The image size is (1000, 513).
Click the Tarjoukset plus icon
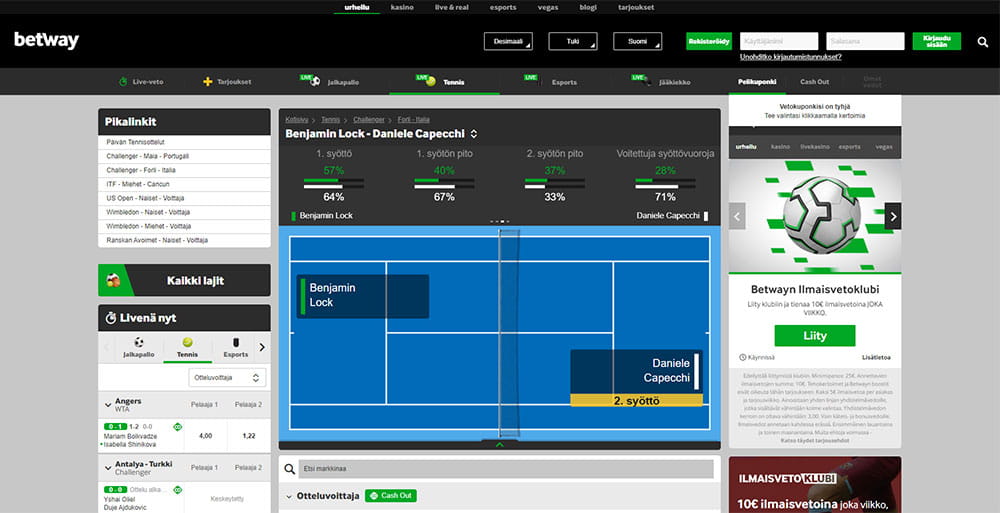click(207, 82)
